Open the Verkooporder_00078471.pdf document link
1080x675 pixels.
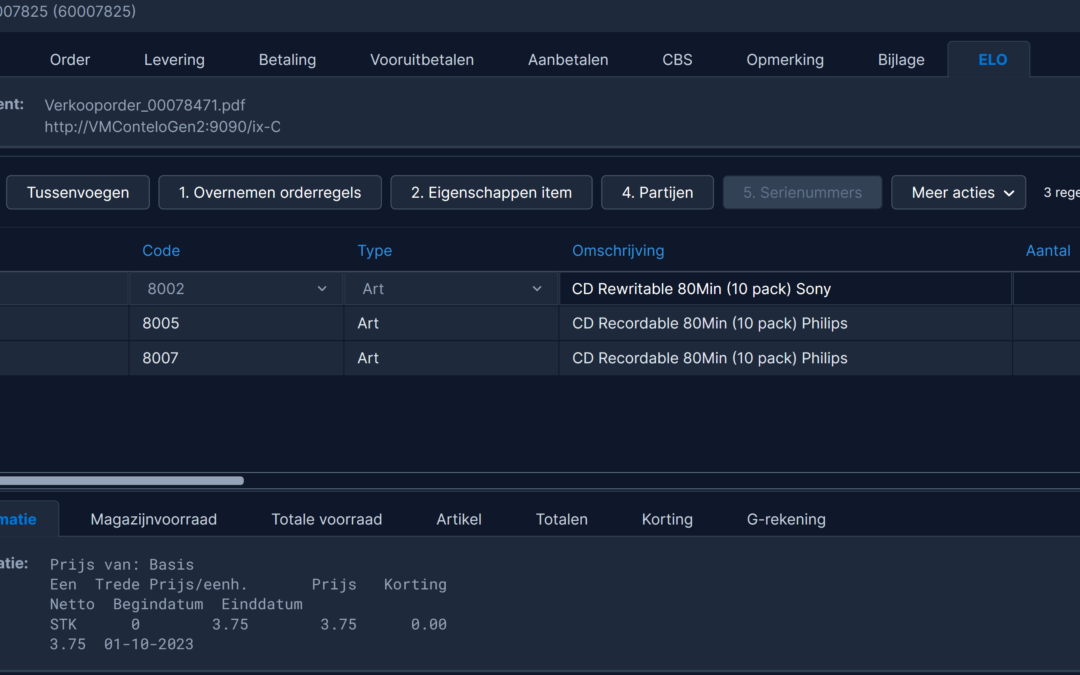(x=145, y=105)
